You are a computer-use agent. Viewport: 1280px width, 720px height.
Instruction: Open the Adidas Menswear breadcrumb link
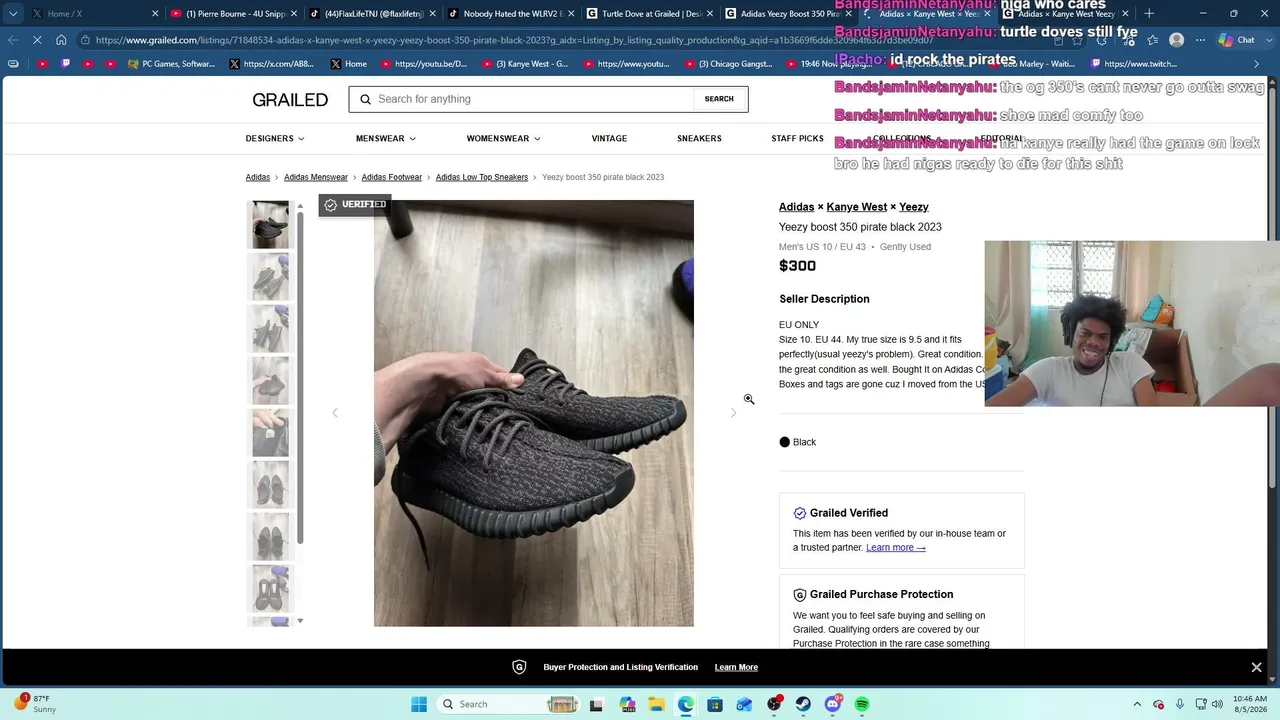pos(316,178)
